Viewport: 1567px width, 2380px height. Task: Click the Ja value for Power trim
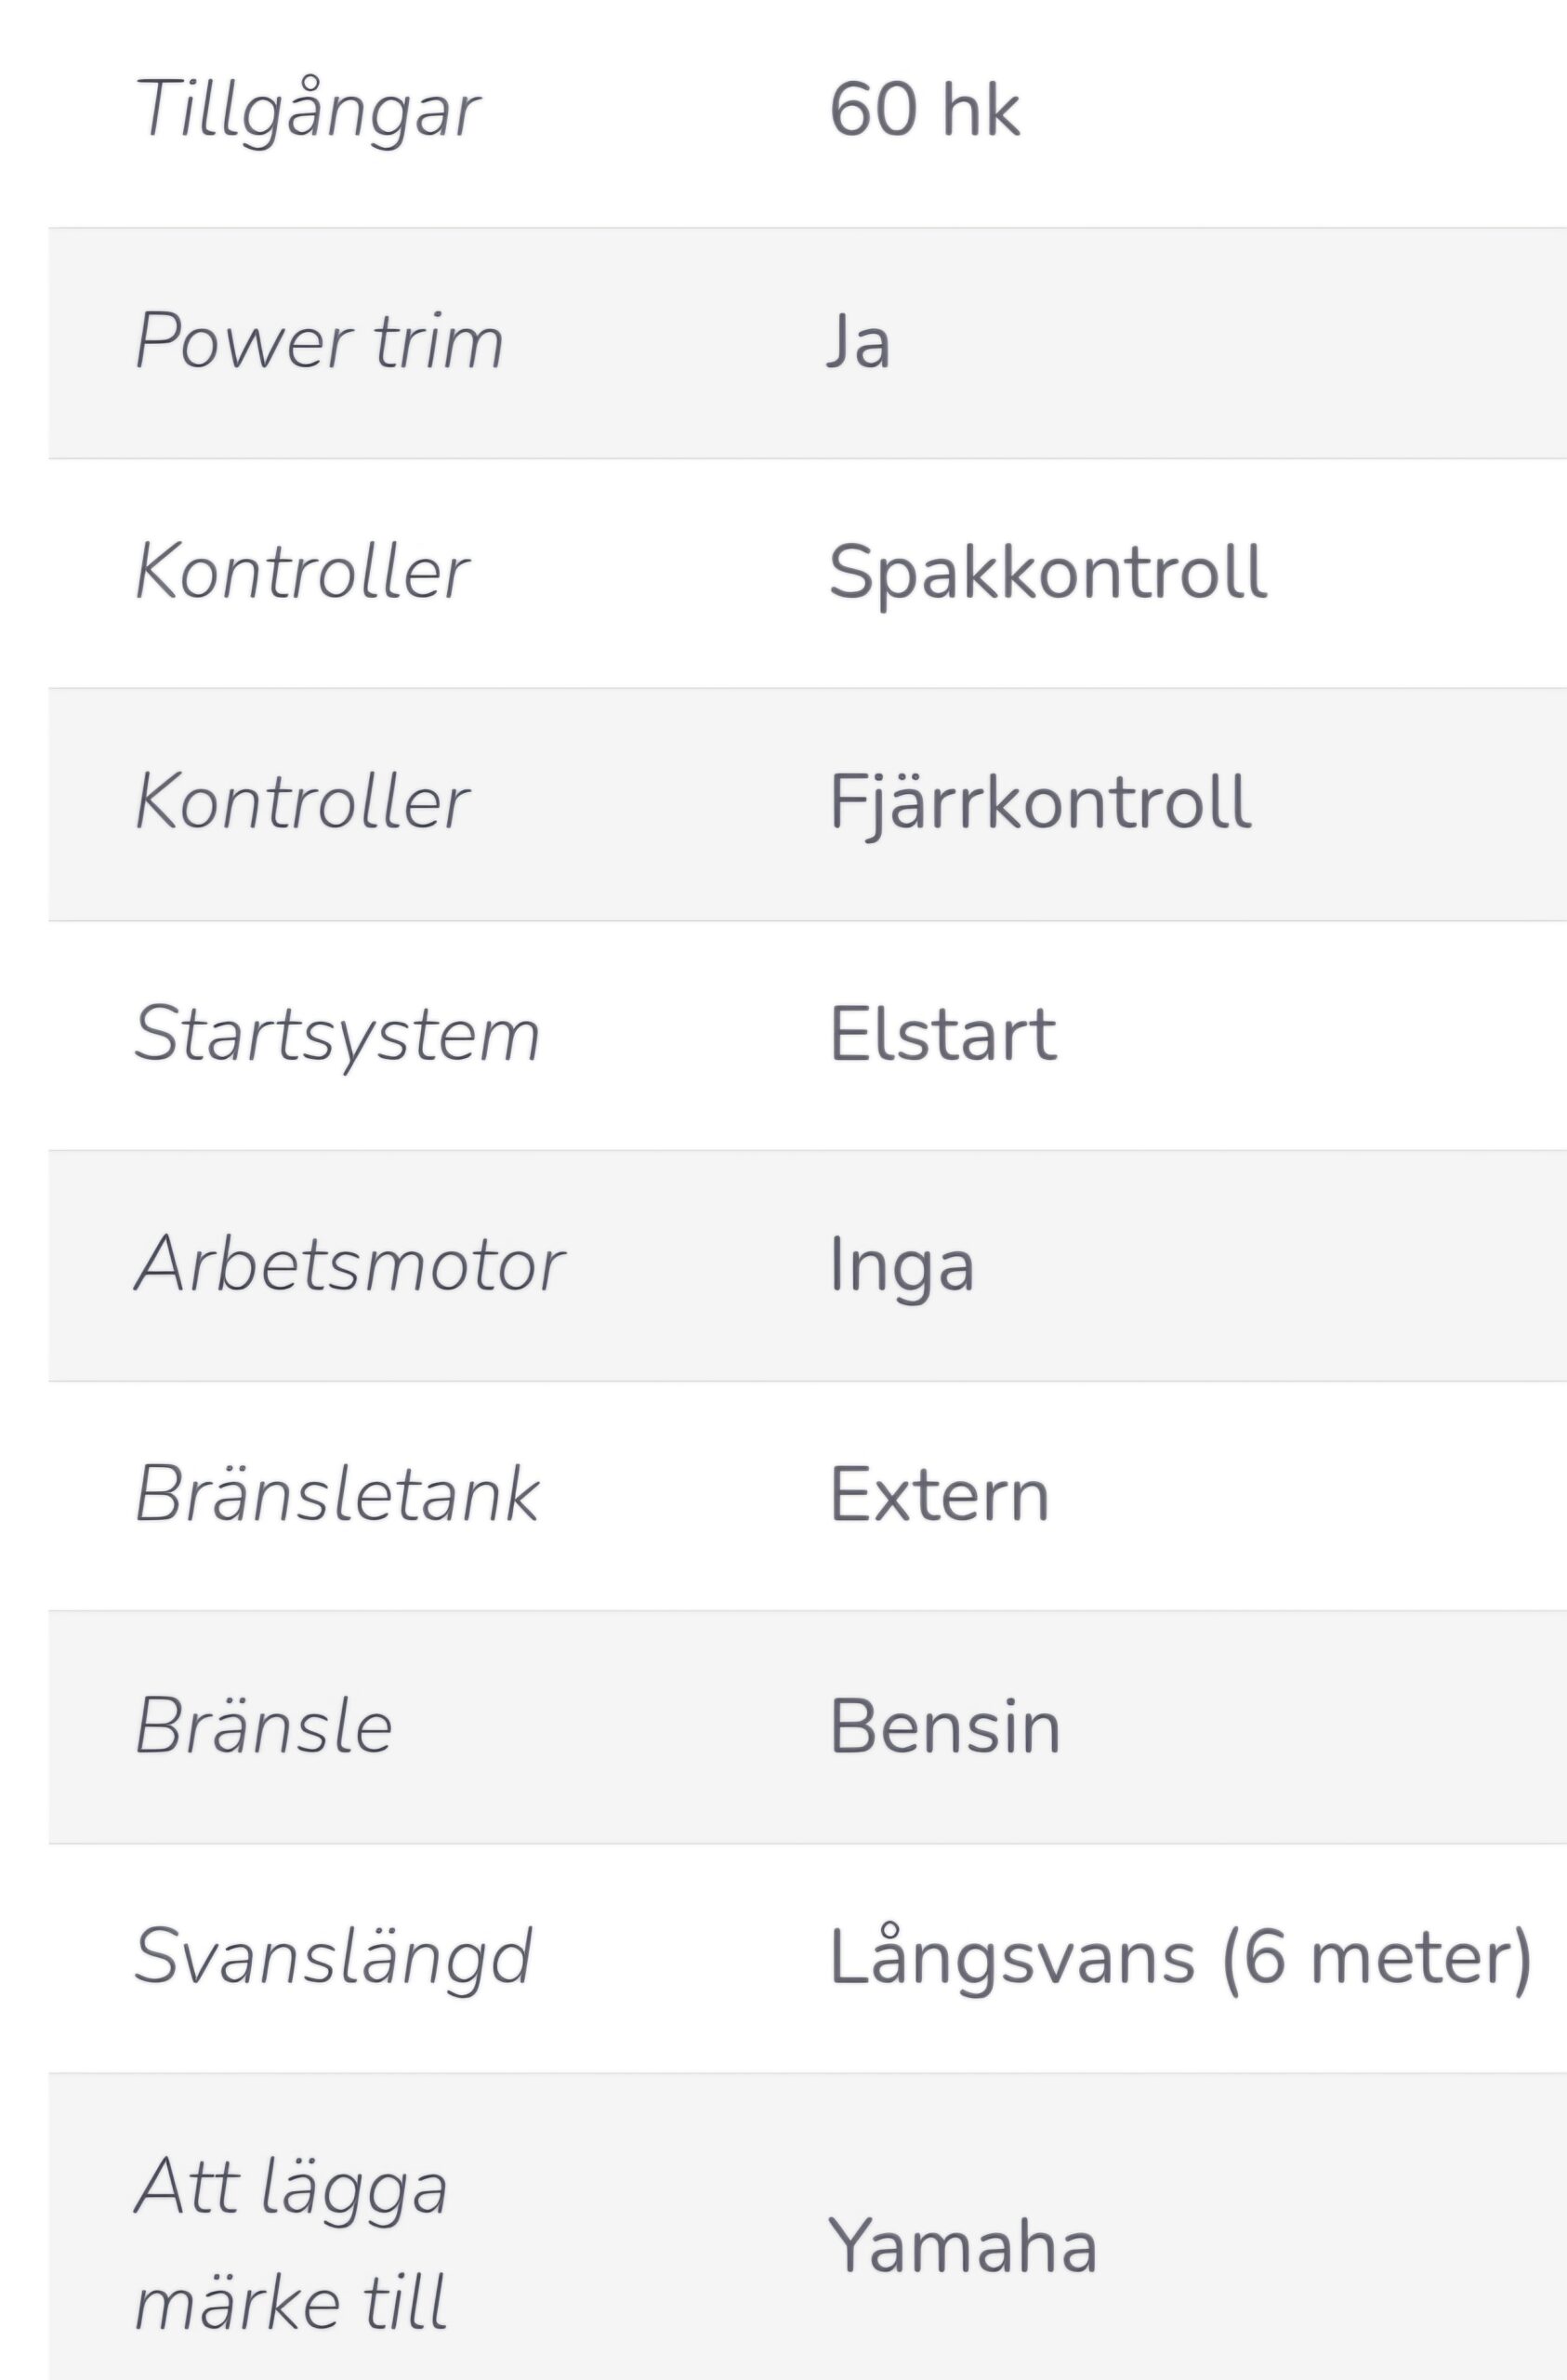(x=859, y=342)
